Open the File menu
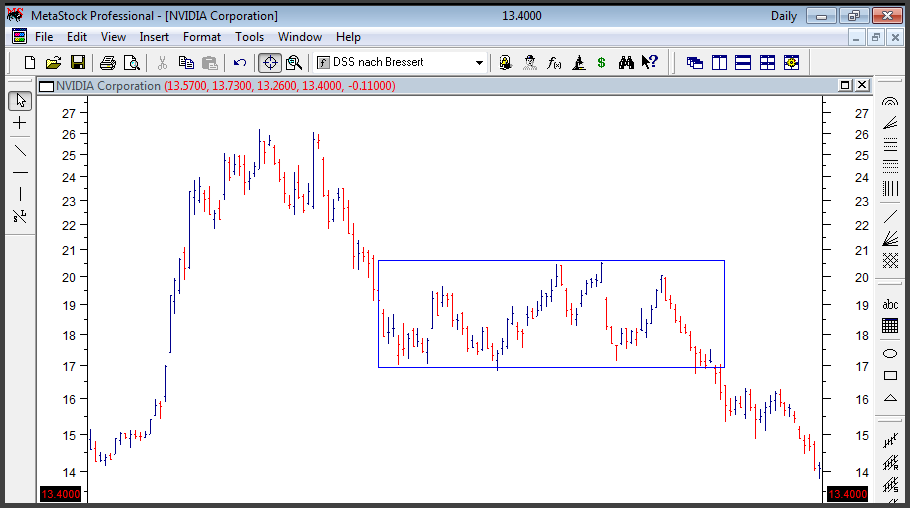The image size is (910, 508). (44, 37)
